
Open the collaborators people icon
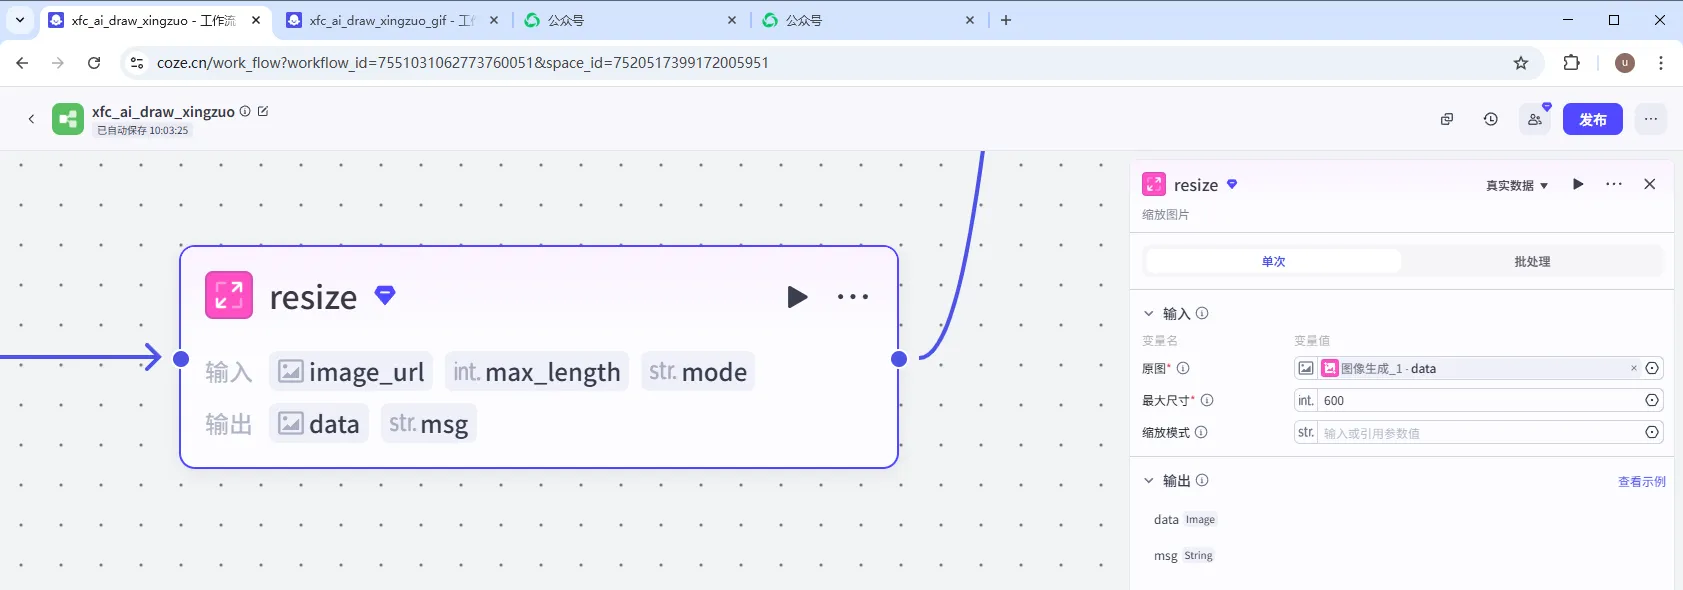(1535, 119)
